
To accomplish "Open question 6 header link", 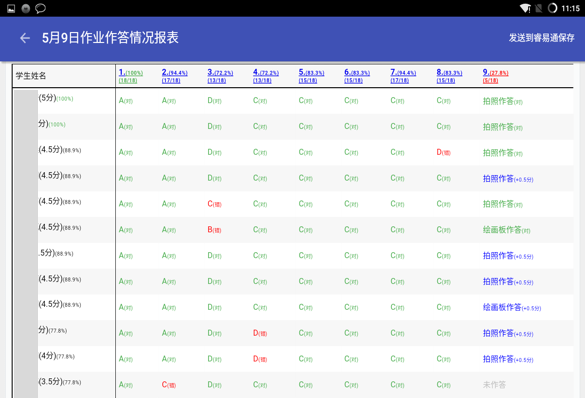I will point(357,76).
